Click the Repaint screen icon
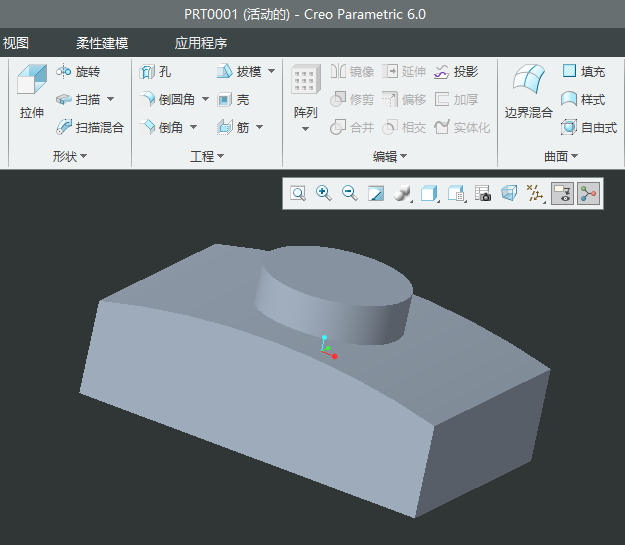Viewport: 625px width, 545px height. click(x=376, y=194)
